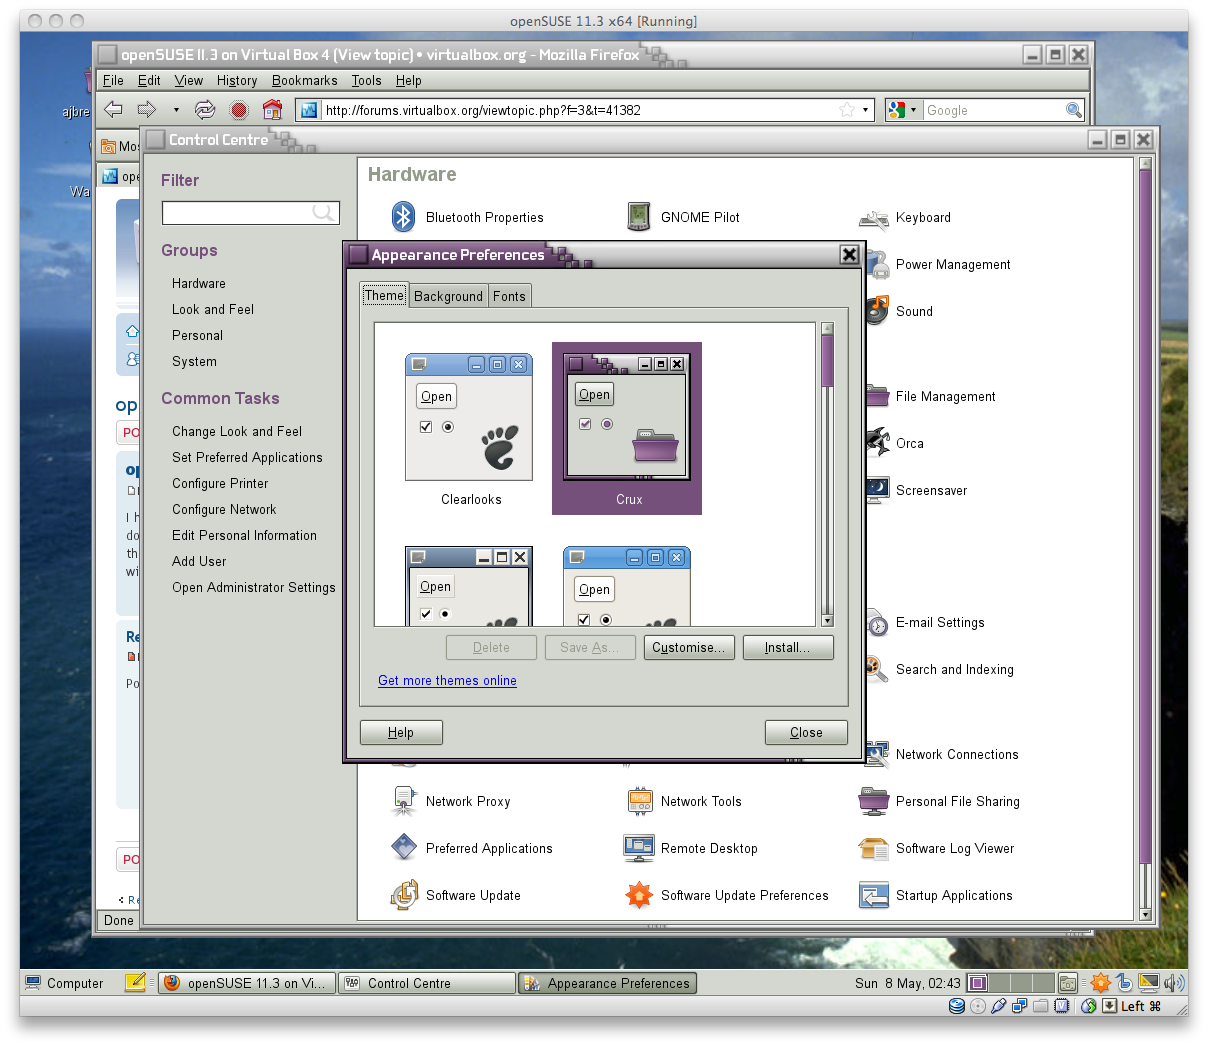1208x1046 pixels.
Task: Open back/forward history dropdown arrow
Action: [x=176, y=110]
